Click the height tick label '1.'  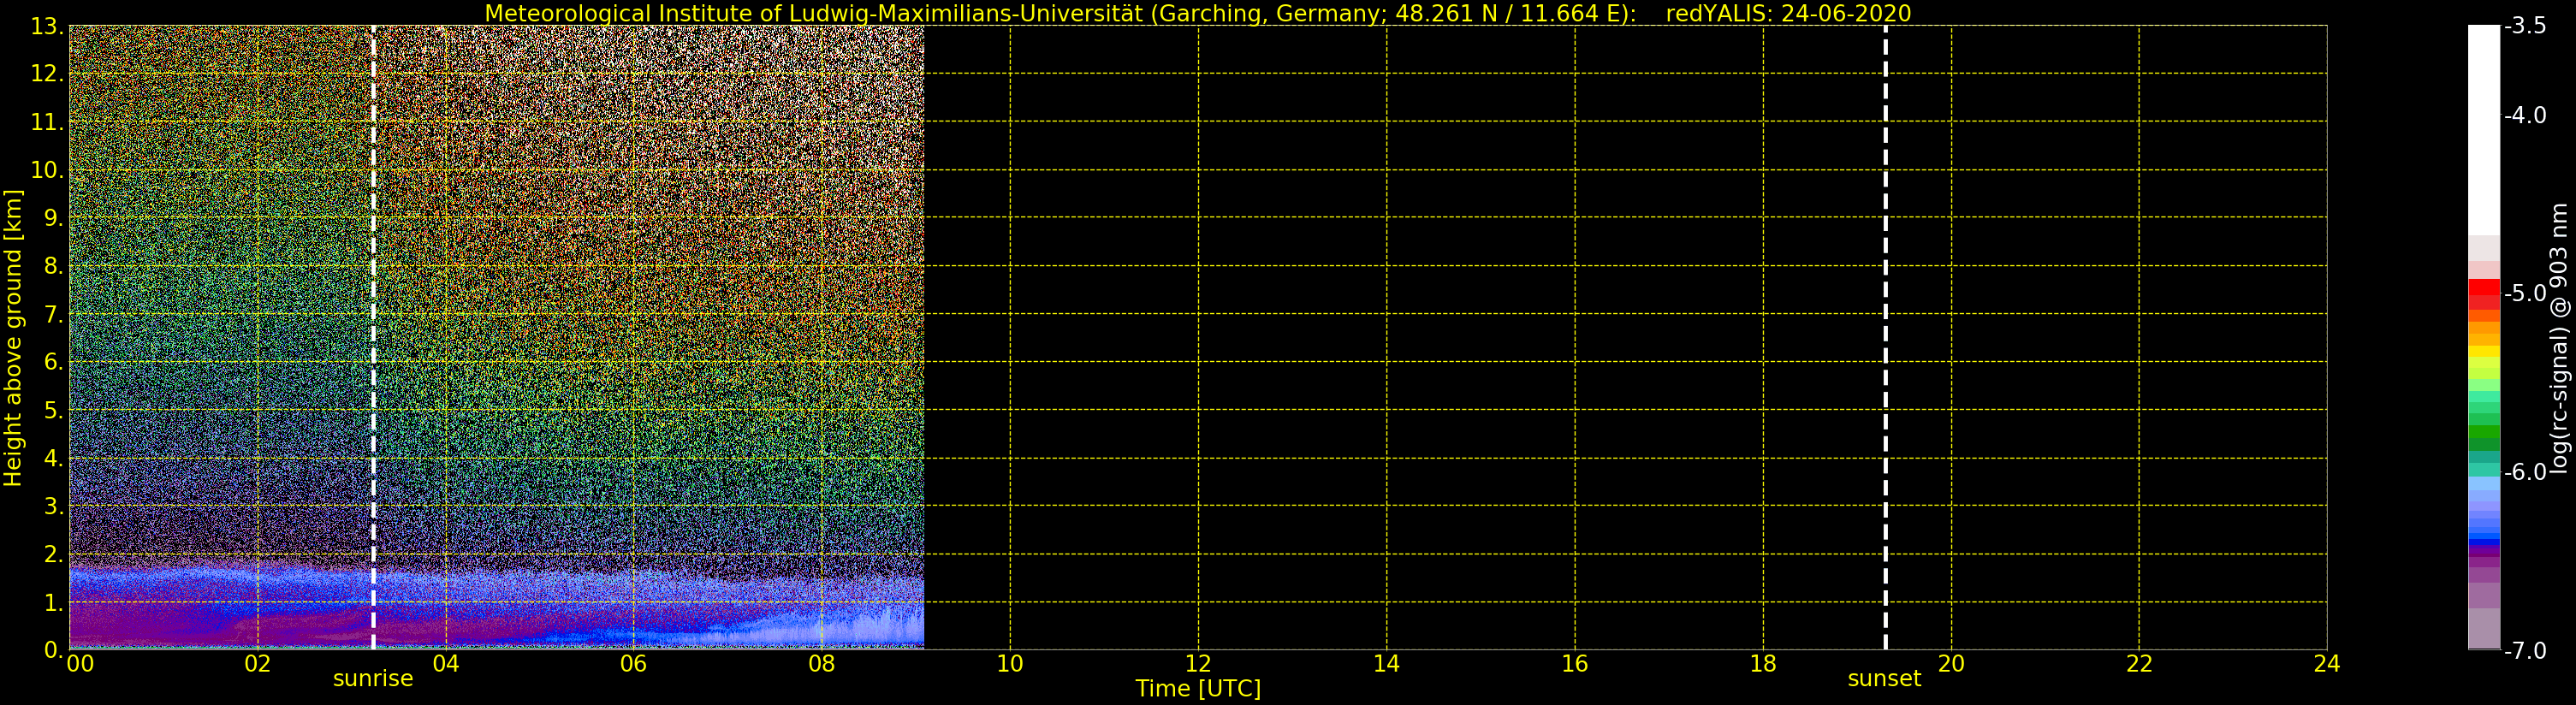53,603
